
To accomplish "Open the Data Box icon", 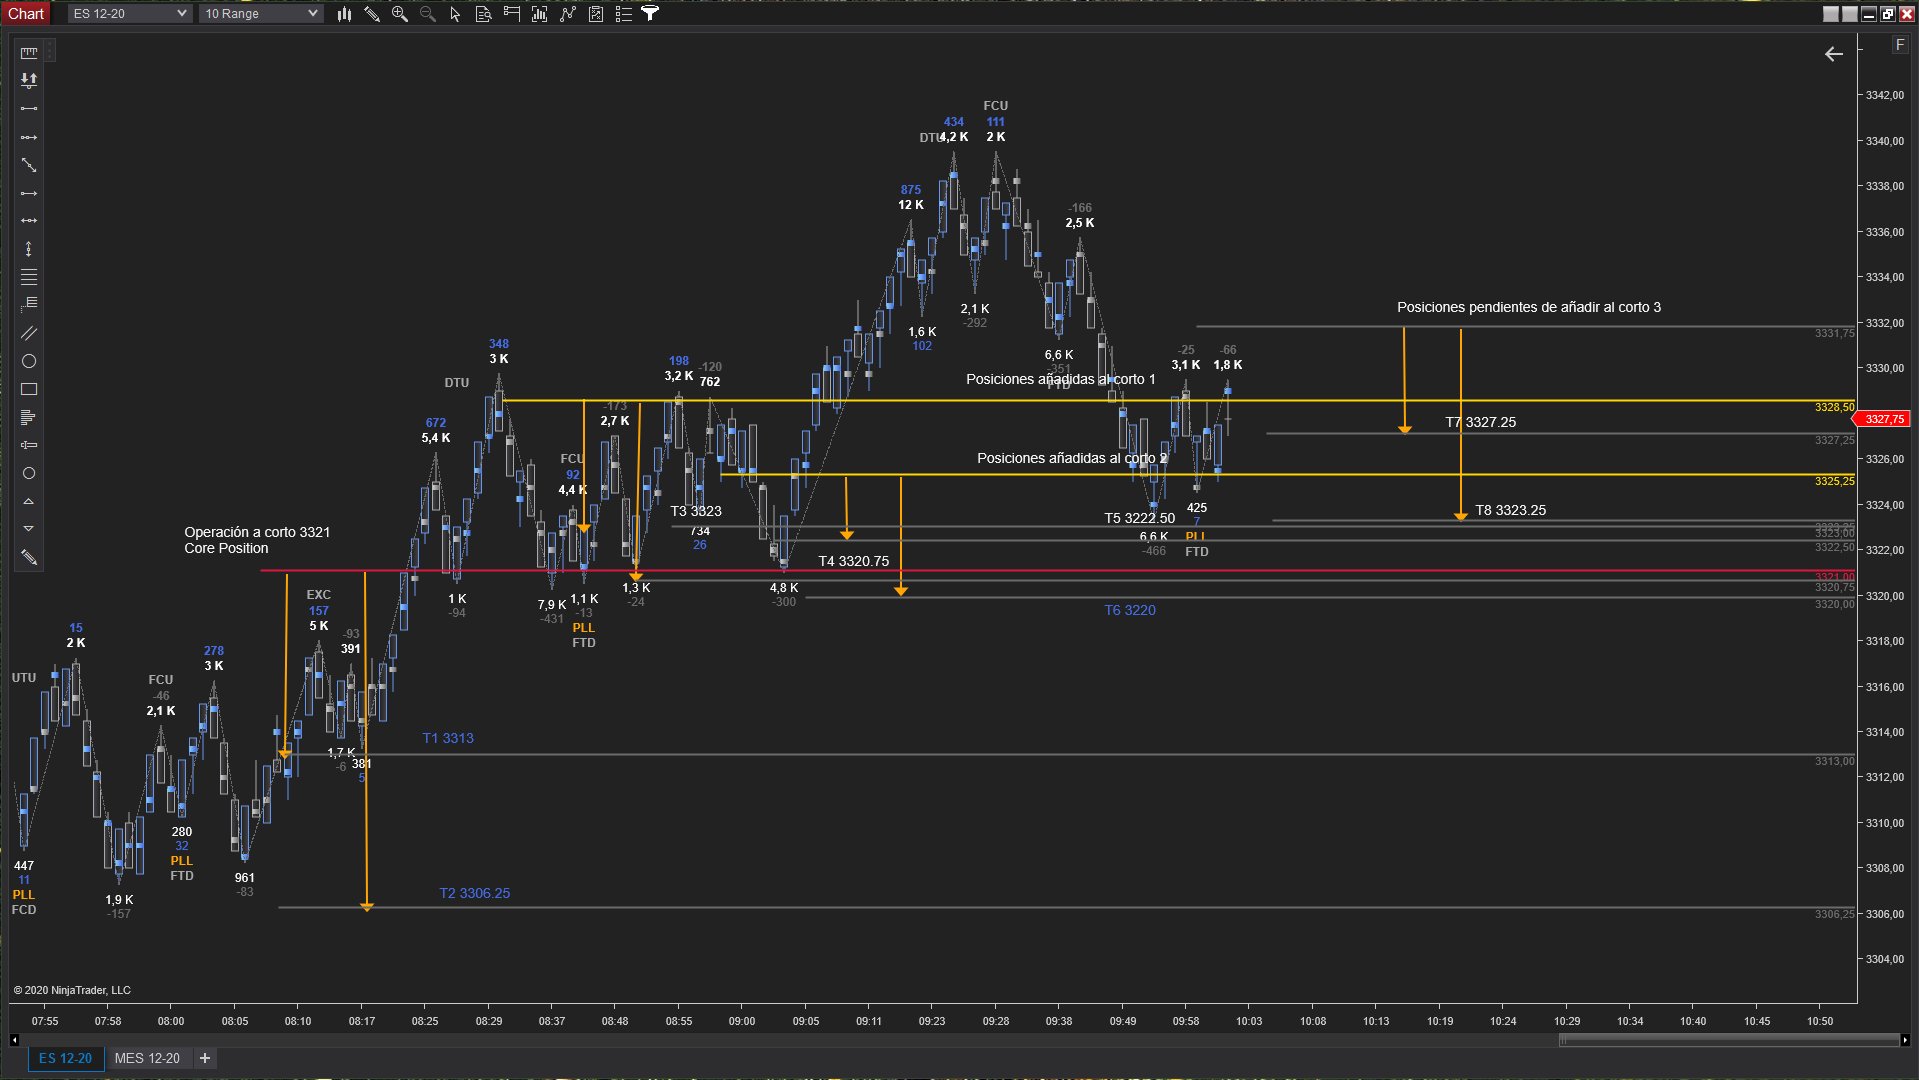I will (483, 14).
